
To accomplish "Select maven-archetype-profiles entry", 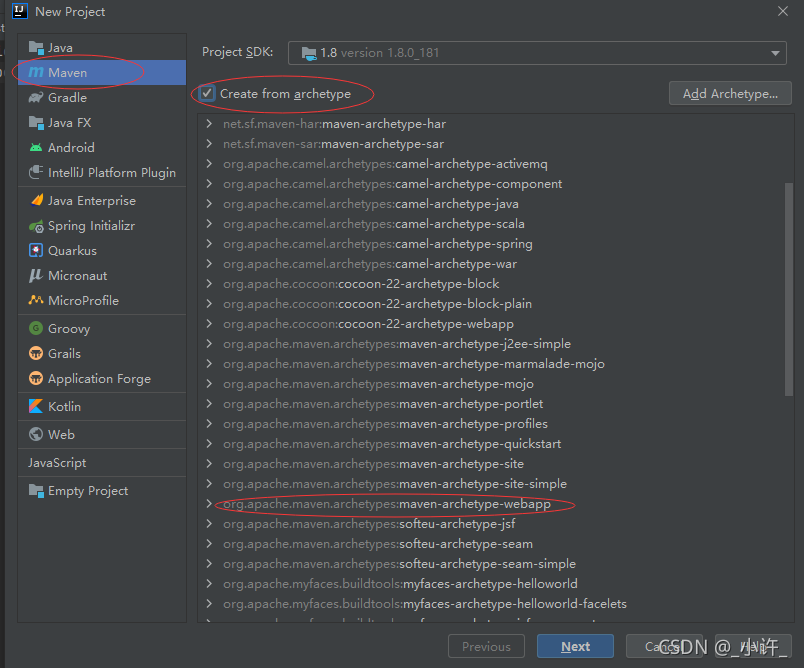I will [386, 423].
